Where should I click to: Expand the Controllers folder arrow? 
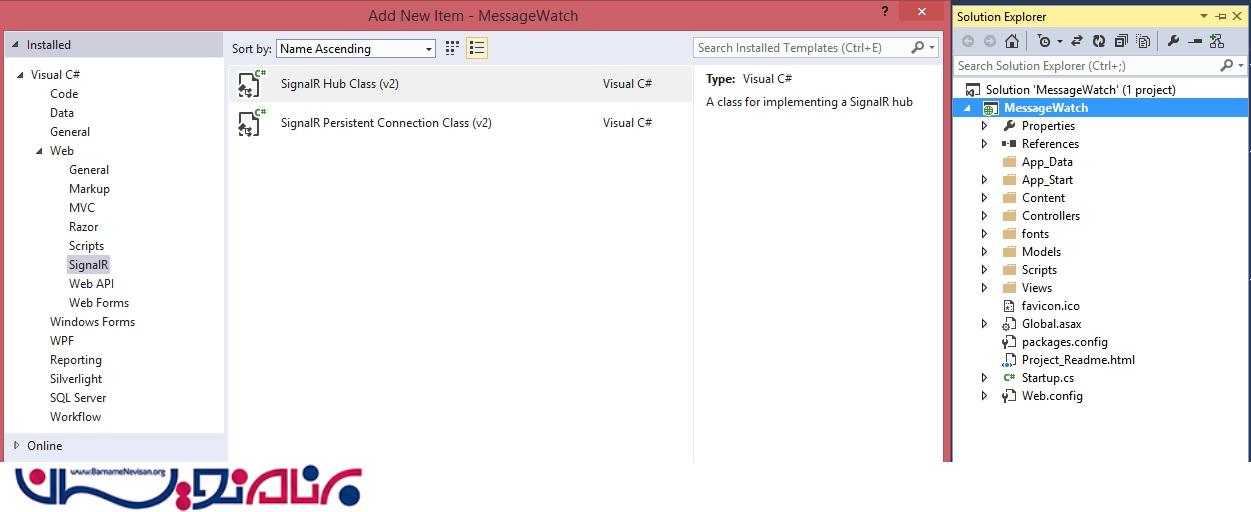(x=984, y=216)
